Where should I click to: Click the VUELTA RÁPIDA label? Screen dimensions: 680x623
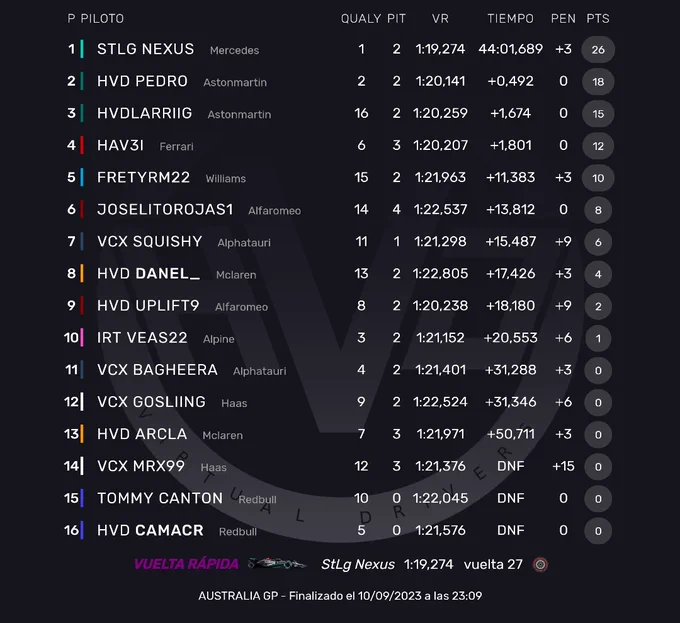(x=186, y=564)
